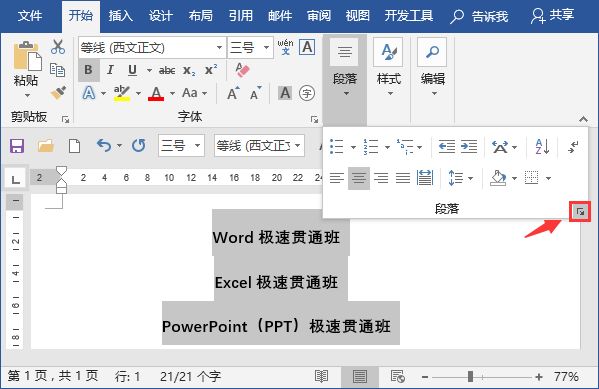This screenshot has height=389, width=599.
Task: Click the Cut scissors icon
Action: pos(58,47)
